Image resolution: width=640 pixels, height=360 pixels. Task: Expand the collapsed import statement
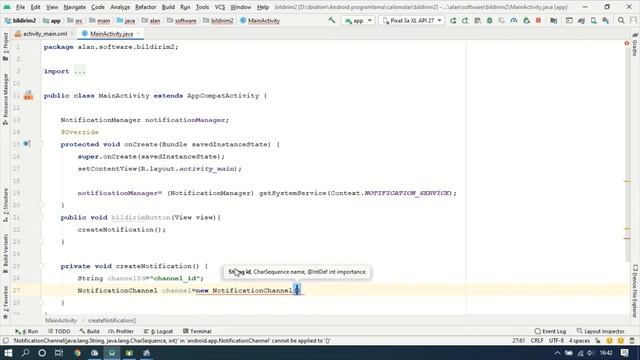80,71
